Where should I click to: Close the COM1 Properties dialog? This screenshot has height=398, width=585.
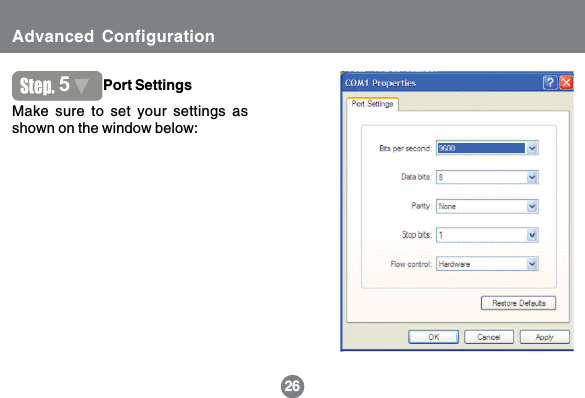click(566, 82)
